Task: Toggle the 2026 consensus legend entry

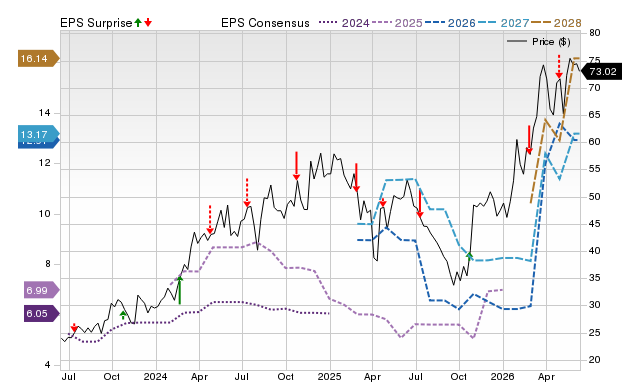Action: [450, 23]
